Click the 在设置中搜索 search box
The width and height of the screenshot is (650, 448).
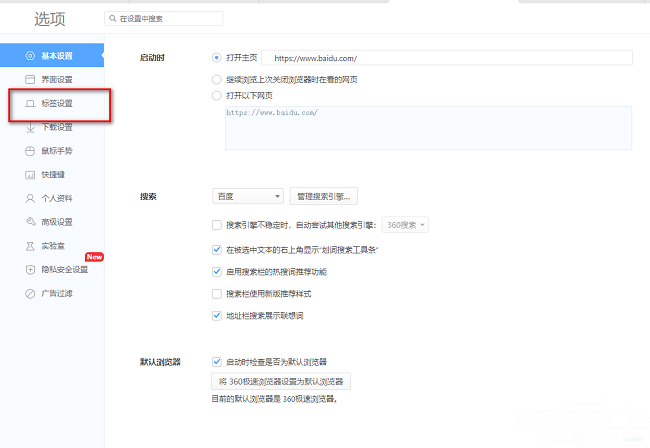pos(163,18)
